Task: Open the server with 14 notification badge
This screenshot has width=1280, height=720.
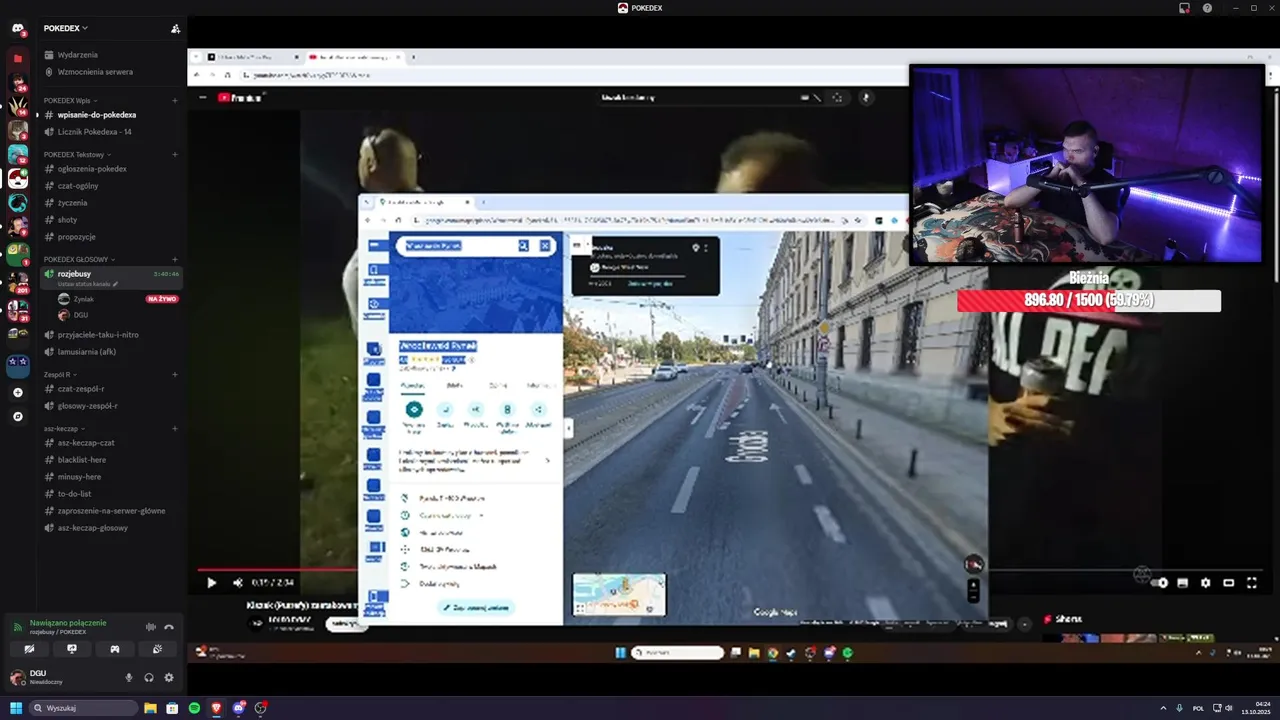Action: tap(18, 106)
